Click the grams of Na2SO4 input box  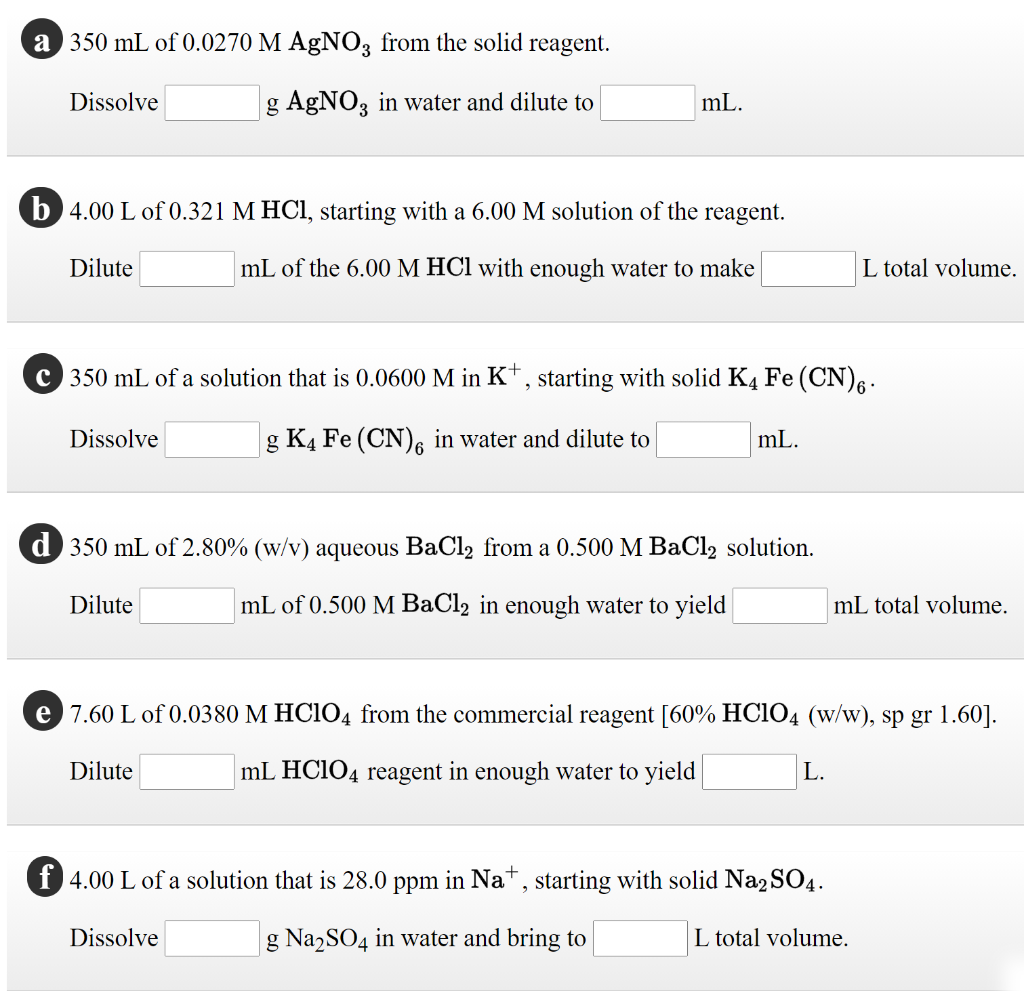[212, 938]
